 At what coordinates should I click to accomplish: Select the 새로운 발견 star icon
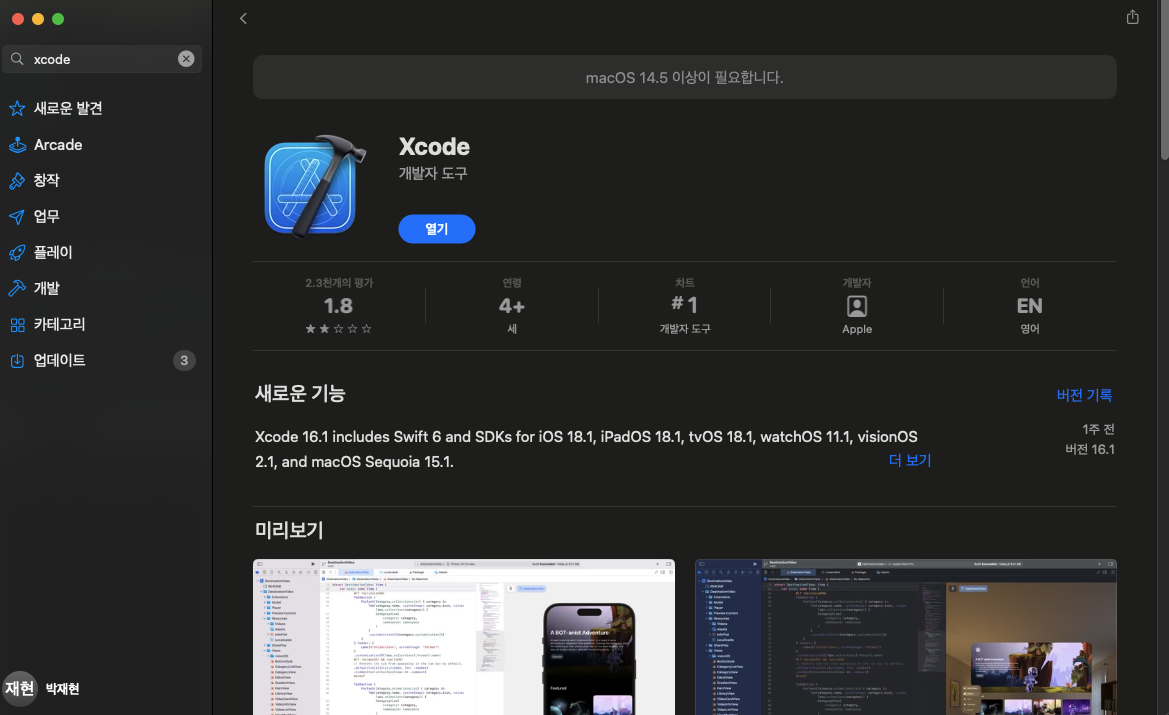[17, 109]
